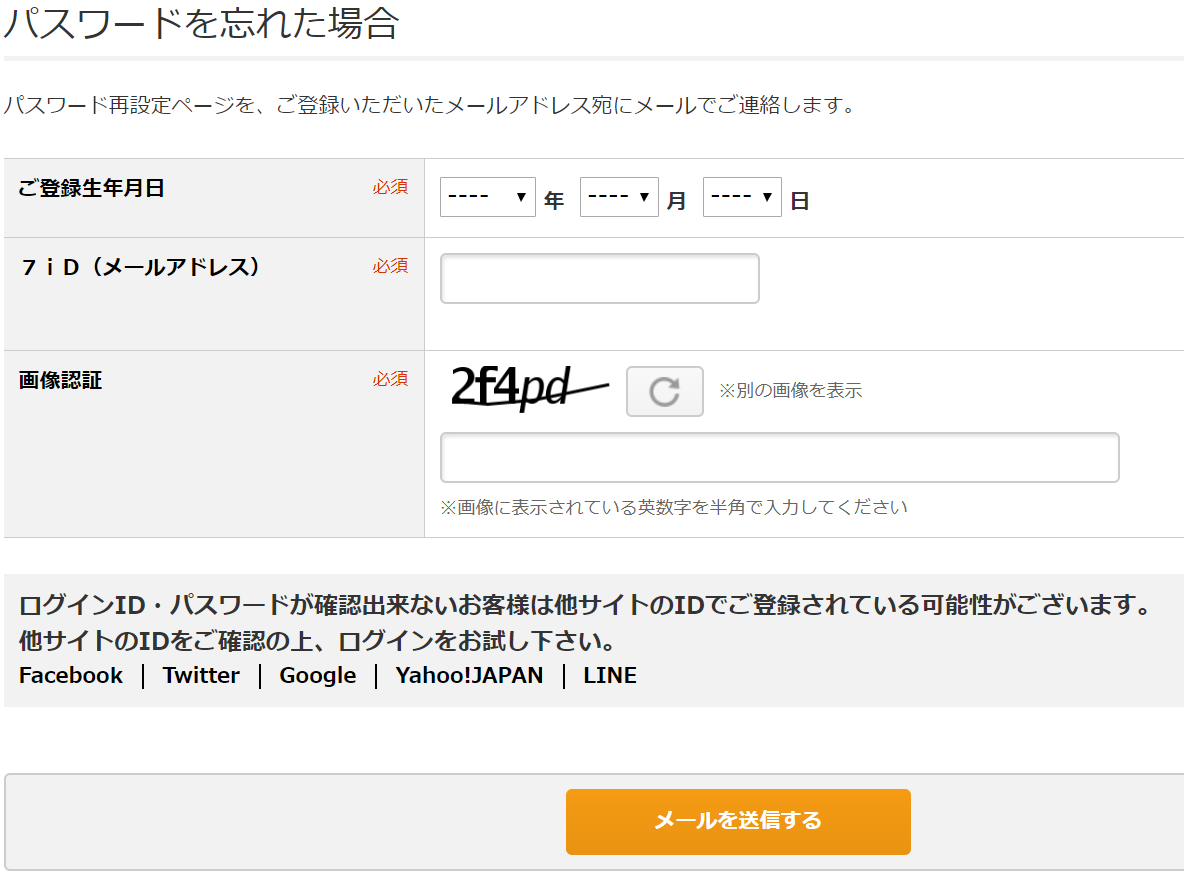Click the Yahoo!JAPAN link
This screenshot has width=1184, height=882.
click(469, 676)
